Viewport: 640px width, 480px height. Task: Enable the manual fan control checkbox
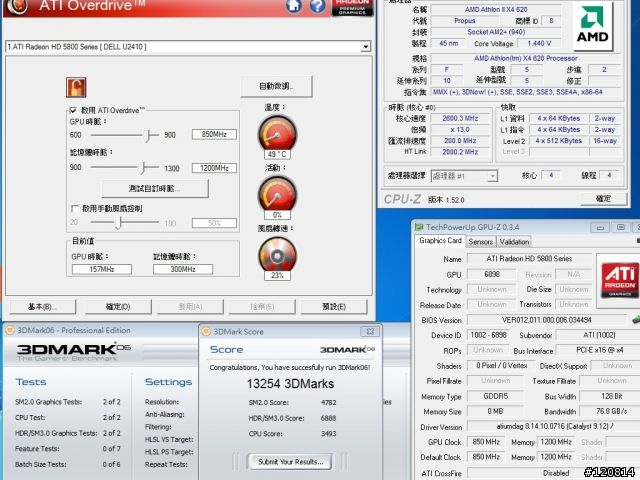[x=75, y=209]
